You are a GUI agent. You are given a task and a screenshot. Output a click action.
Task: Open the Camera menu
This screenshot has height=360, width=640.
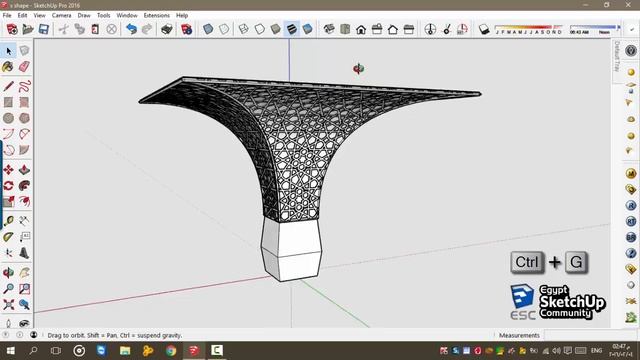point(62,15)
